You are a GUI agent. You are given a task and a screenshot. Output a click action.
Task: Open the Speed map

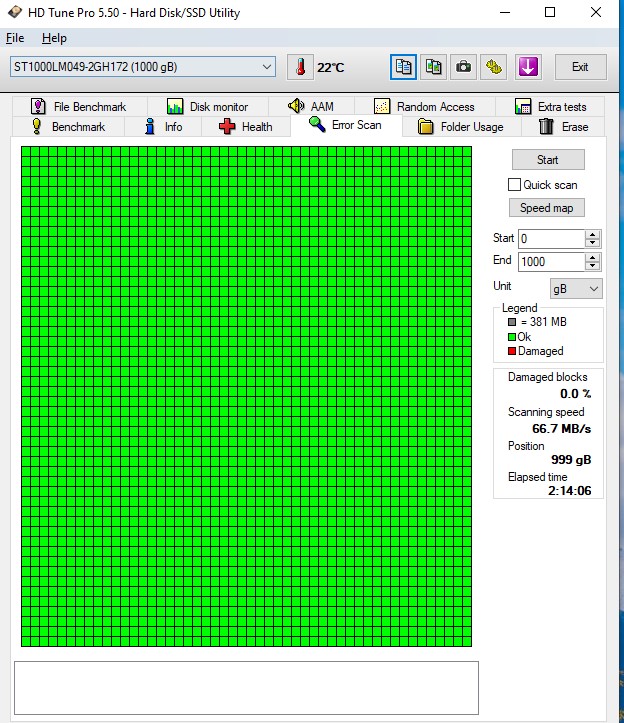tap(547, 207)
